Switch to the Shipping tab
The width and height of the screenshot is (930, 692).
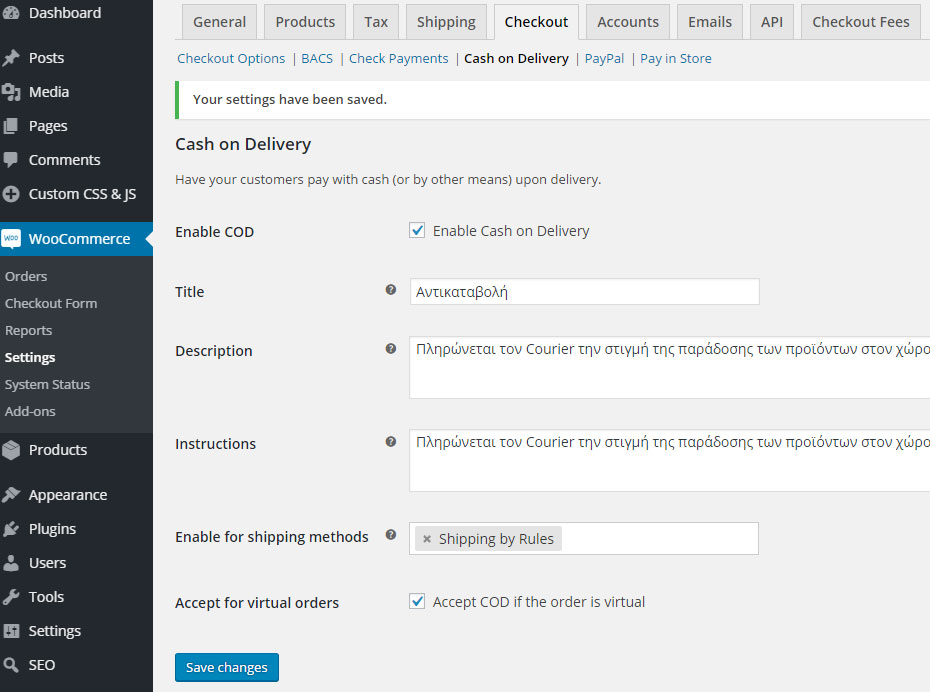pyautogui.click(x=446, y=22)
